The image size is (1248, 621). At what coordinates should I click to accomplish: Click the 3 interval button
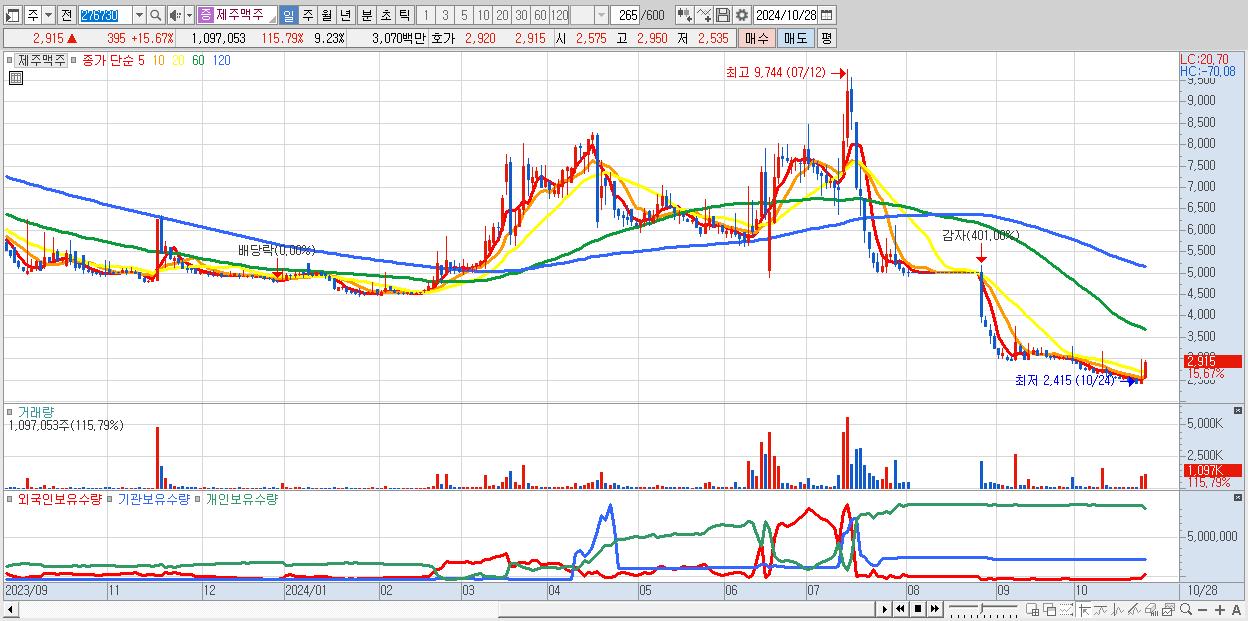click(x=445, y=15)
